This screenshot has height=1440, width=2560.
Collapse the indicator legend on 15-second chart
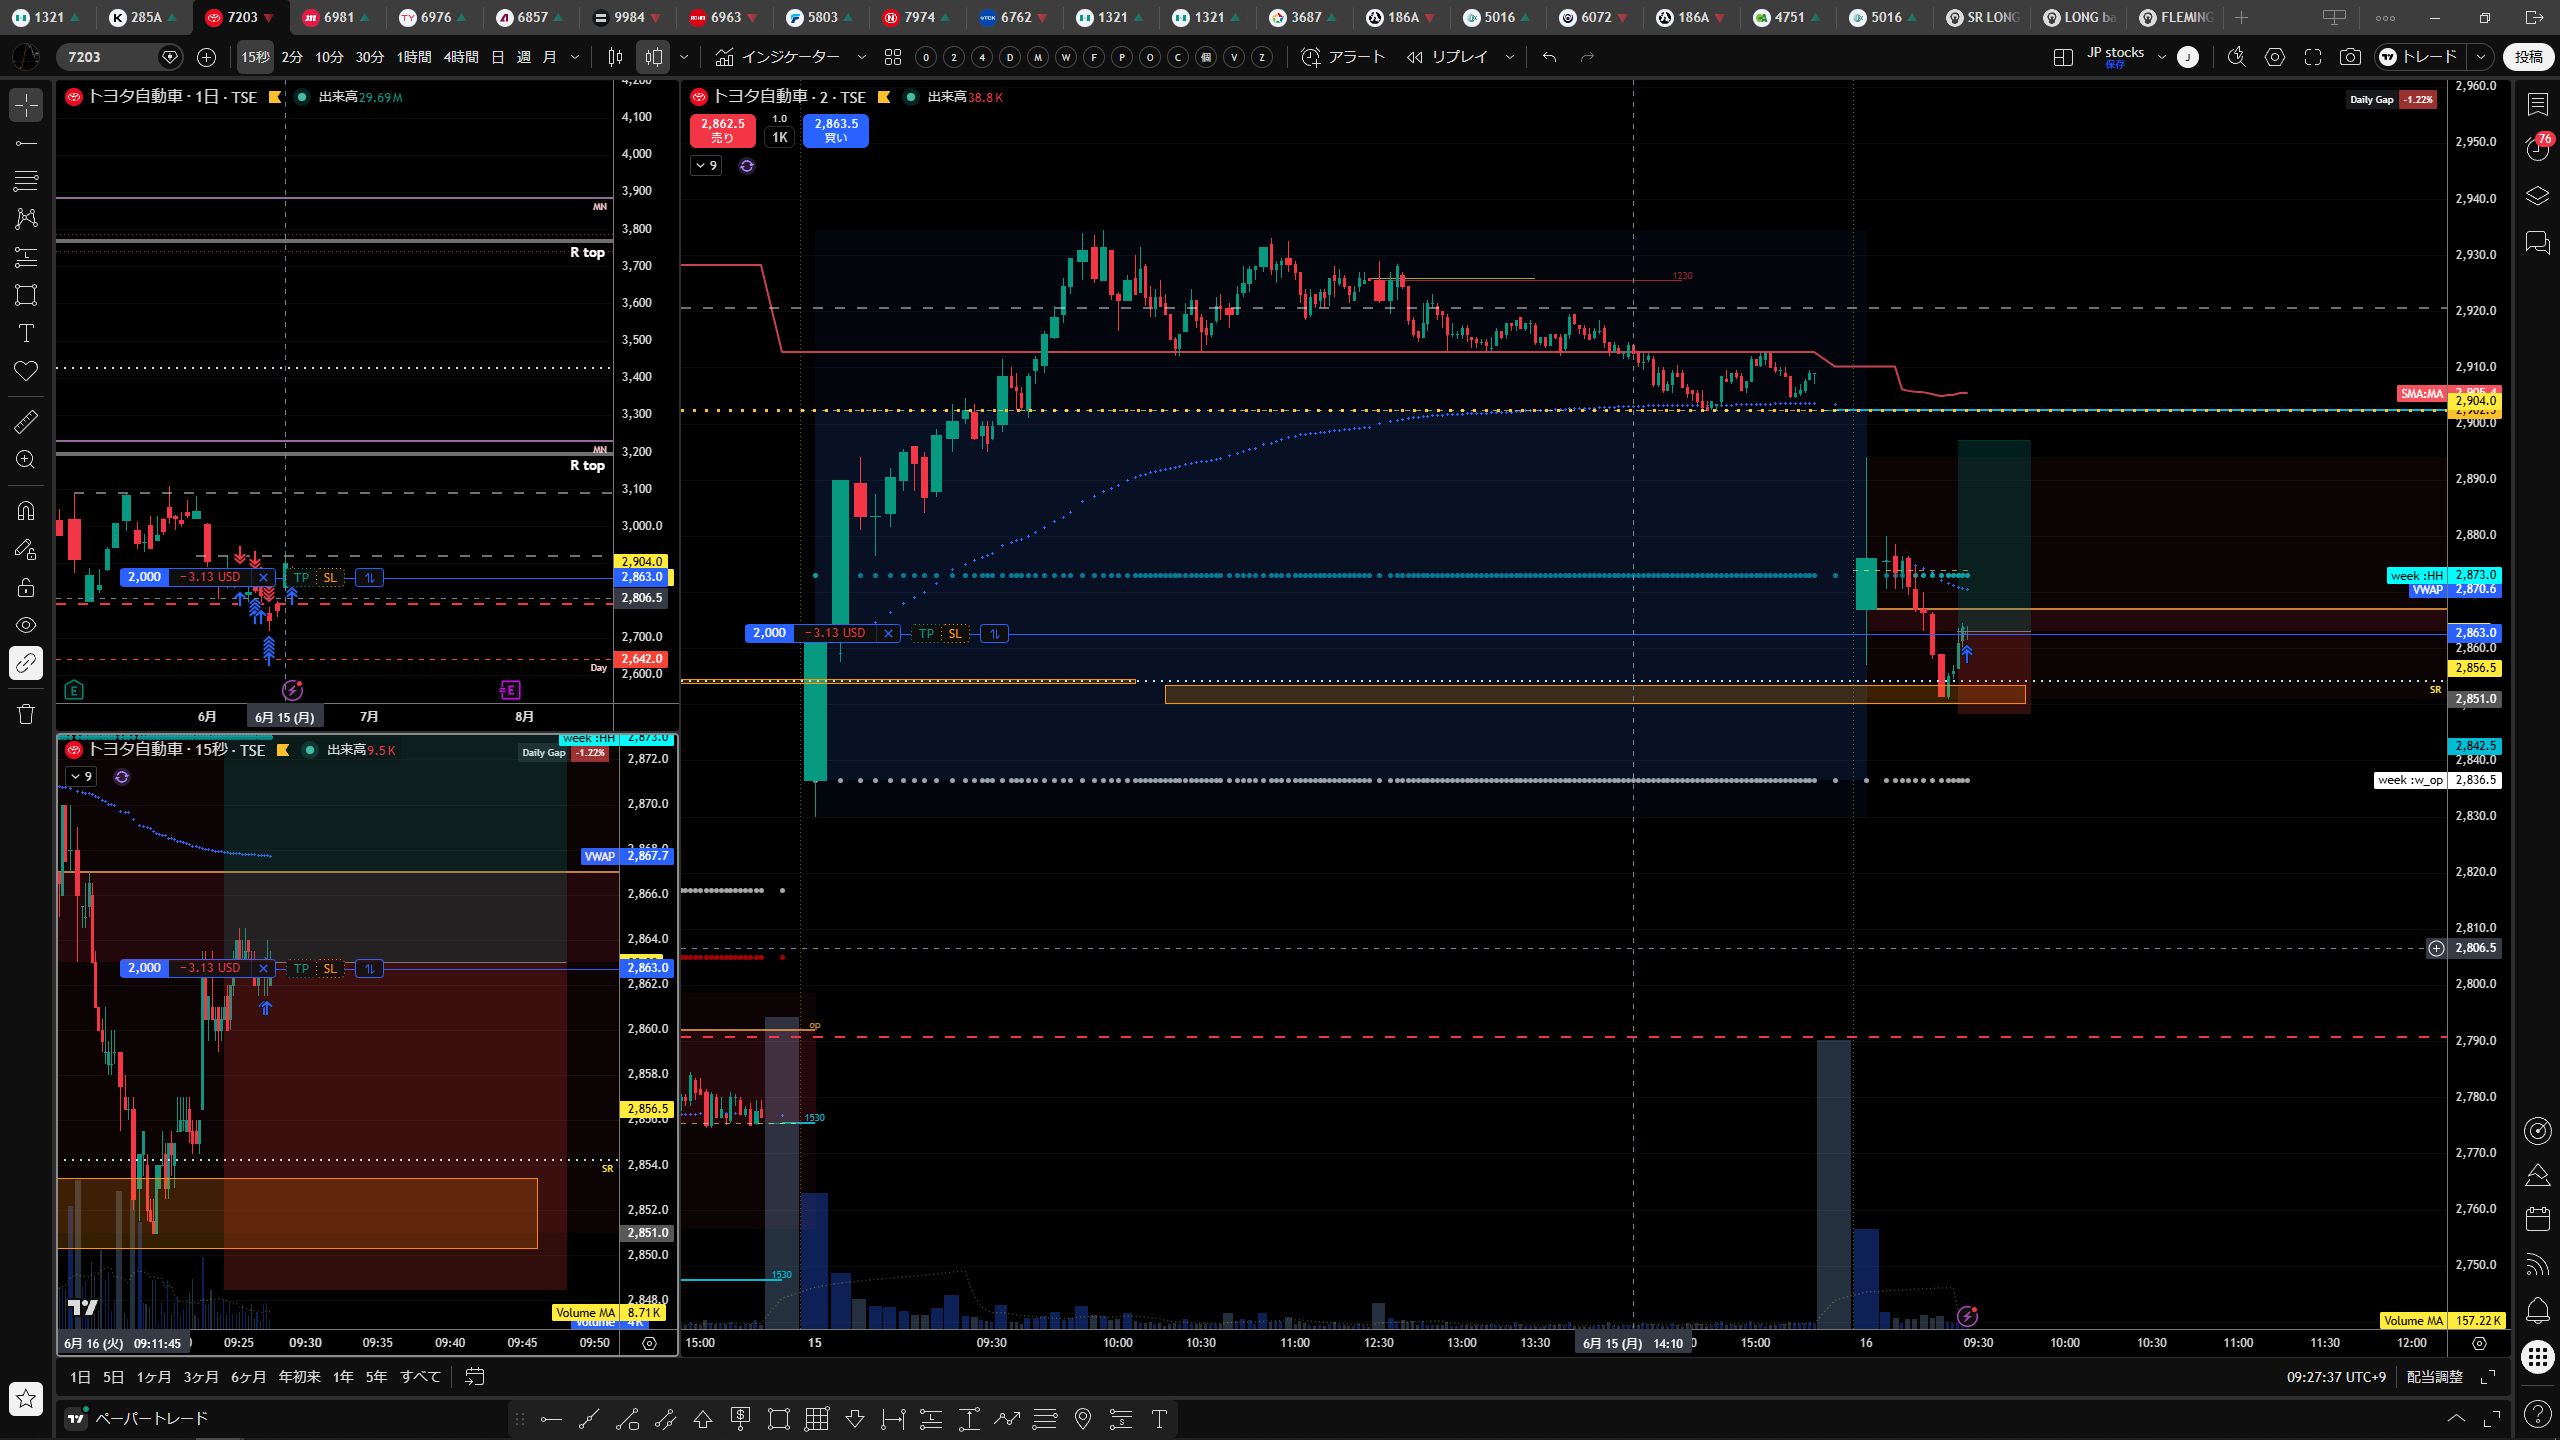(x=82, y=777)
